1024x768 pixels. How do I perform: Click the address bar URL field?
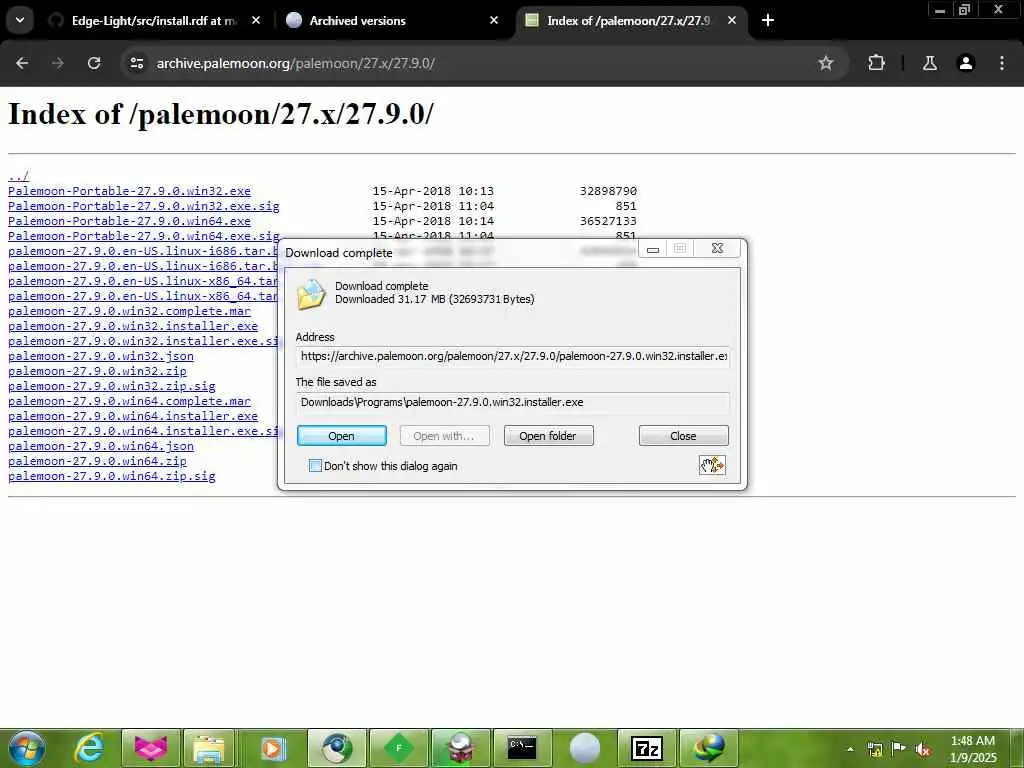[483, 63]
